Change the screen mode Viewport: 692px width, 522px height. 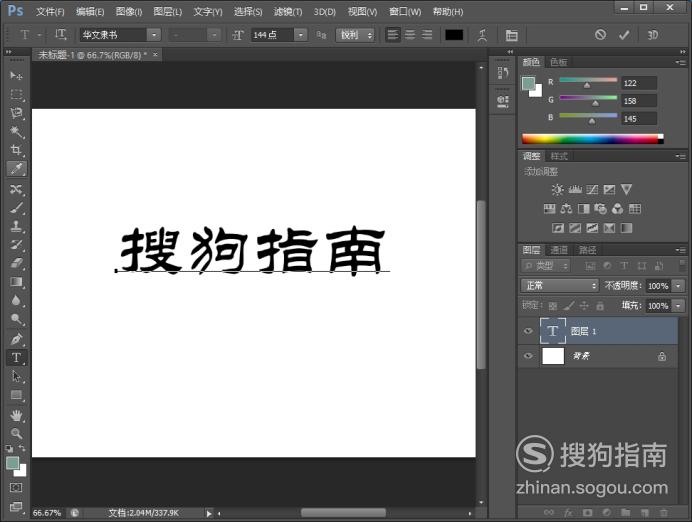click(16, 507)
